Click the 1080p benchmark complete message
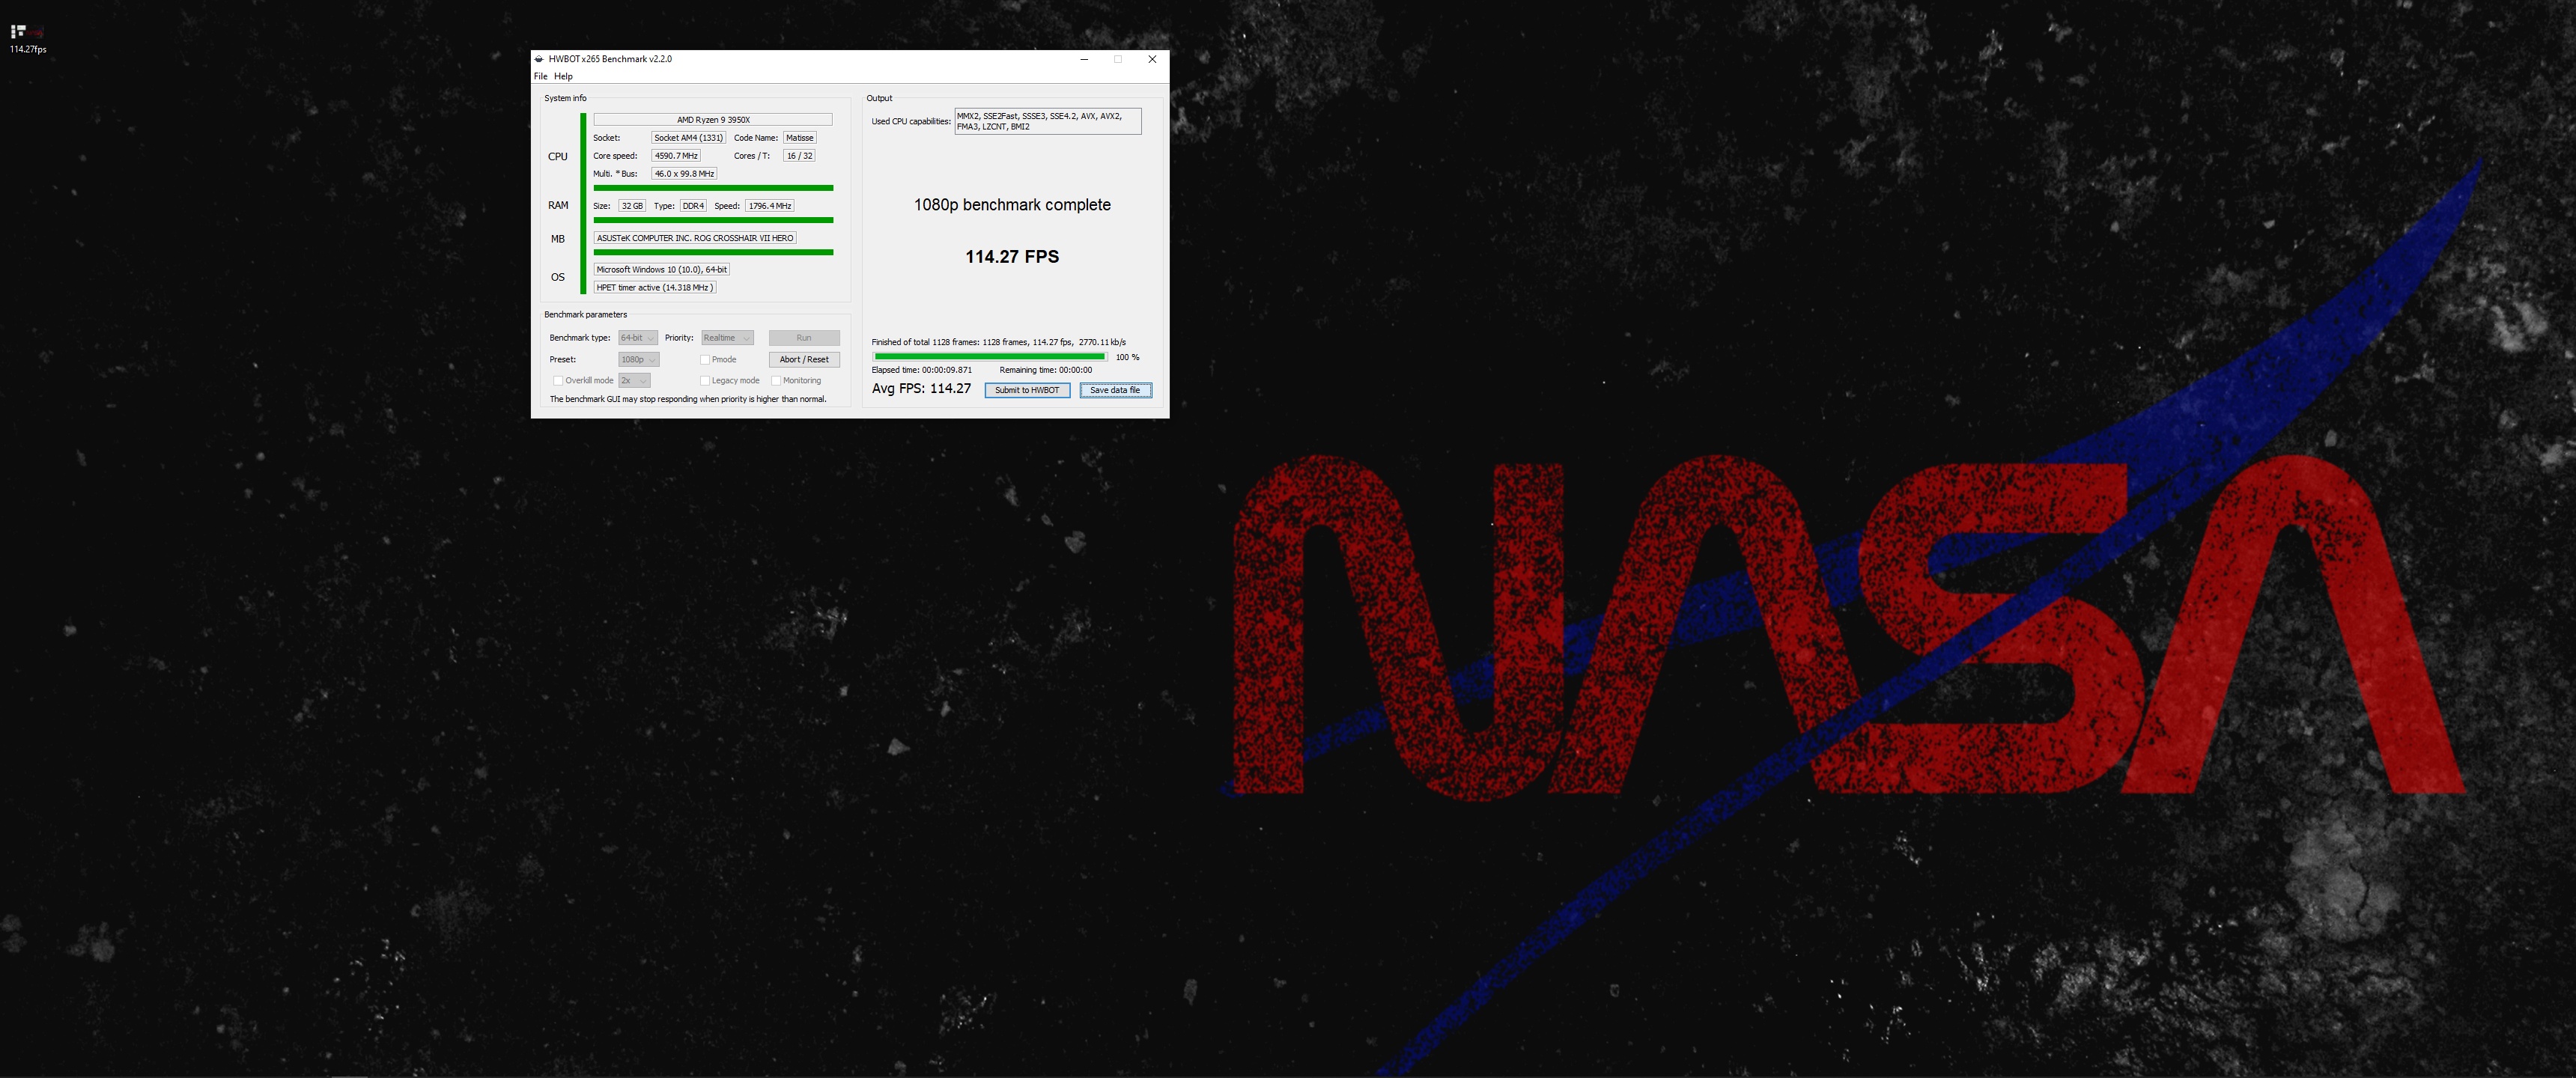 [1012, 205]
